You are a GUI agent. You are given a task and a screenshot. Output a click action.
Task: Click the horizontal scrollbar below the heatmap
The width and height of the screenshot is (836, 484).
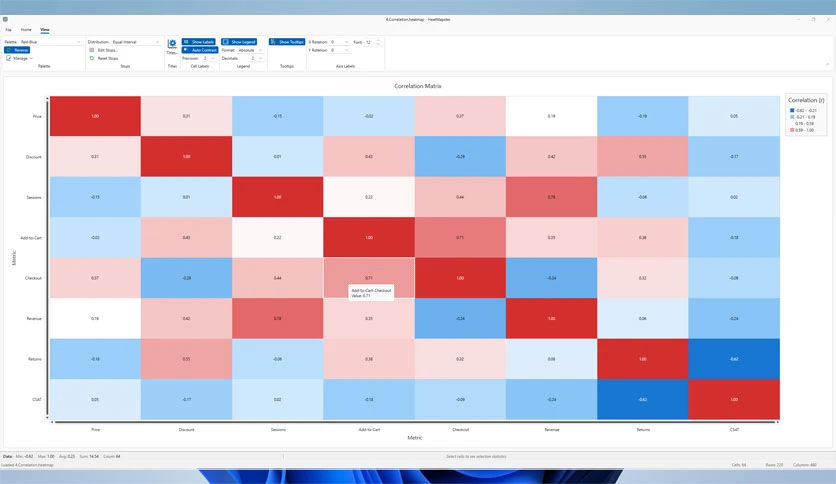(415, 422)
